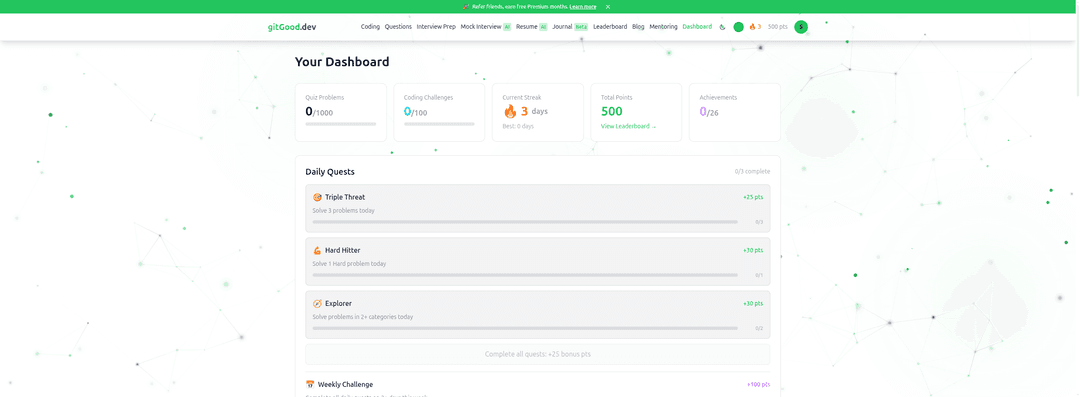This screenshot has width=1080, height=397.
Task: Click the Quiz Problems progress bar
Action: pos(341,124)
